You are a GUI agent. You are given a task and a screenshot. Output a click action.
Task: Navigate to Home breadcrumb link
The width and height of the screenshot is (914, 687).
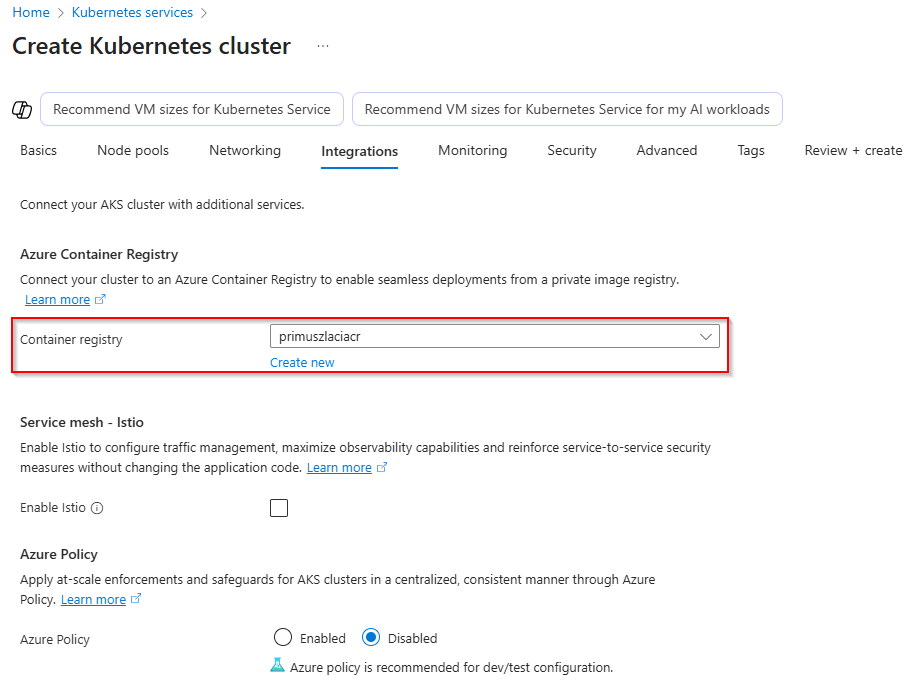[x=31, y=13]
